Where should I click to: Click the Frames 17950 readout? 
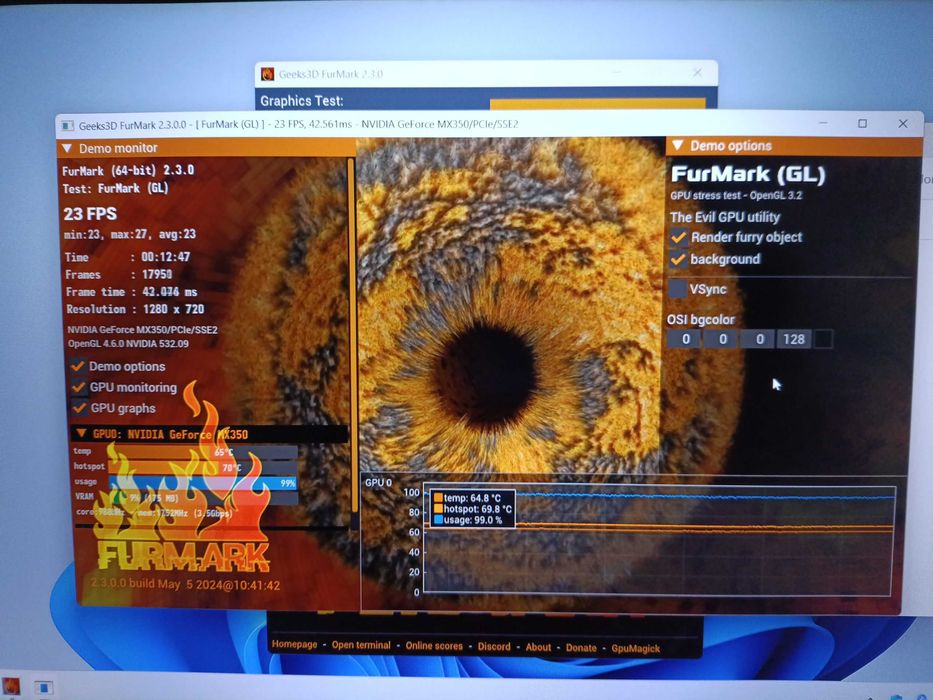pyautogui.click(x=118, y=274)
